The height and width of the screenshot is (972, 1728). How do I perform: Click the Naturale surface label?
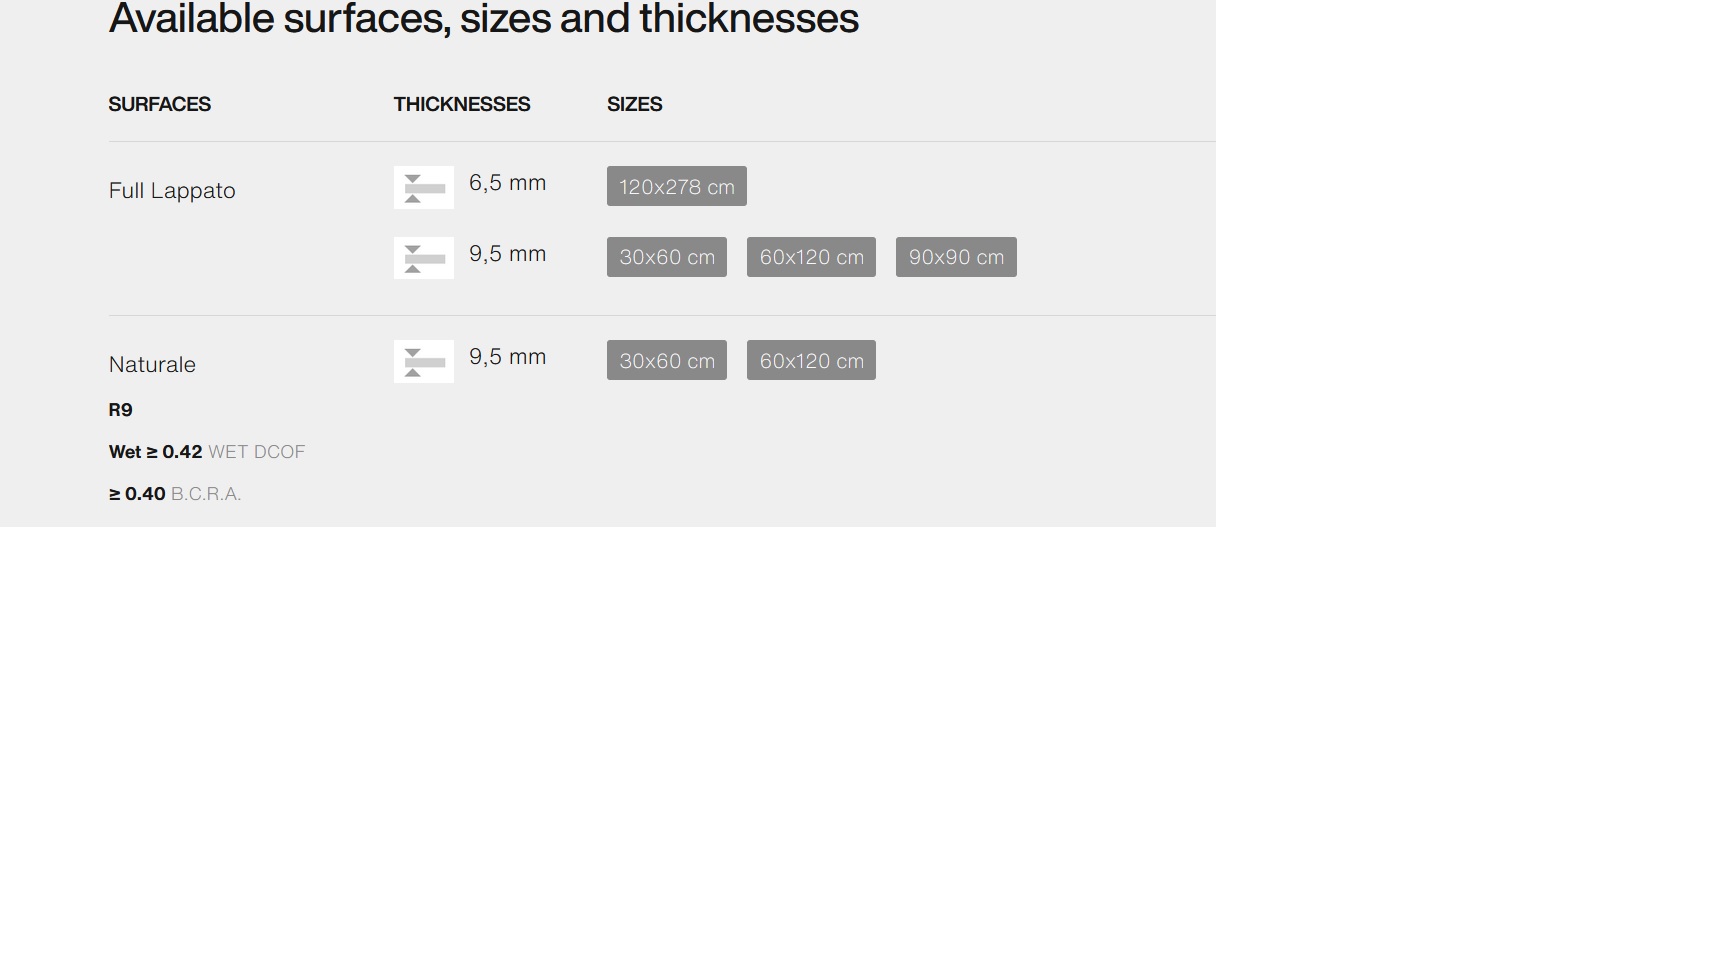coord(152,364)
